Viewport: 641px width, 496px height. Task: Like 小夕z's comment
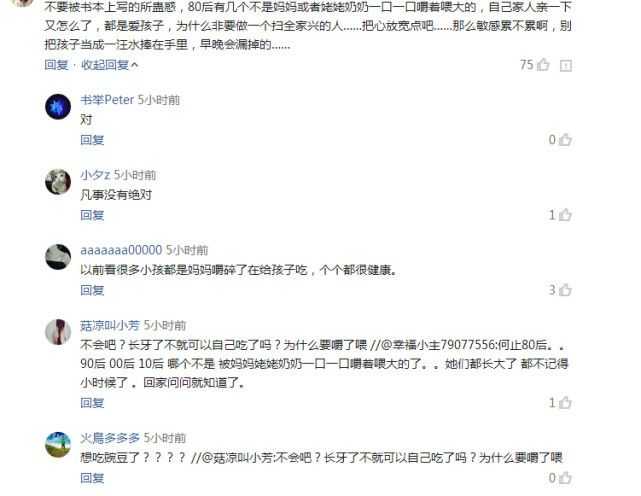point(565,215)
